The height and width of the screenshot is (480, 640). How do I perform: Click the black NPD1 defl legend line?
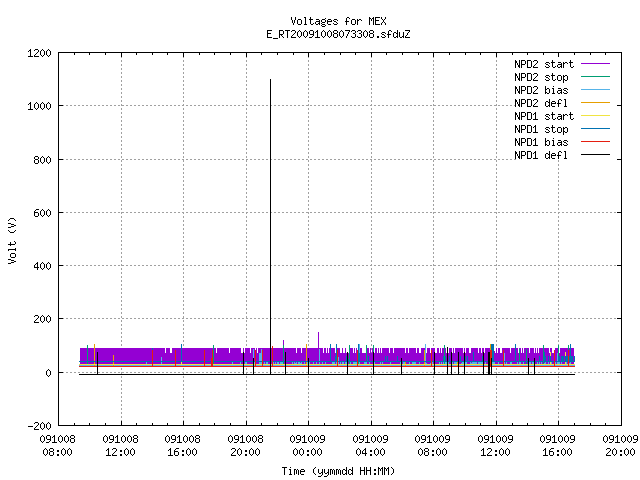click(x=596, y=155)
